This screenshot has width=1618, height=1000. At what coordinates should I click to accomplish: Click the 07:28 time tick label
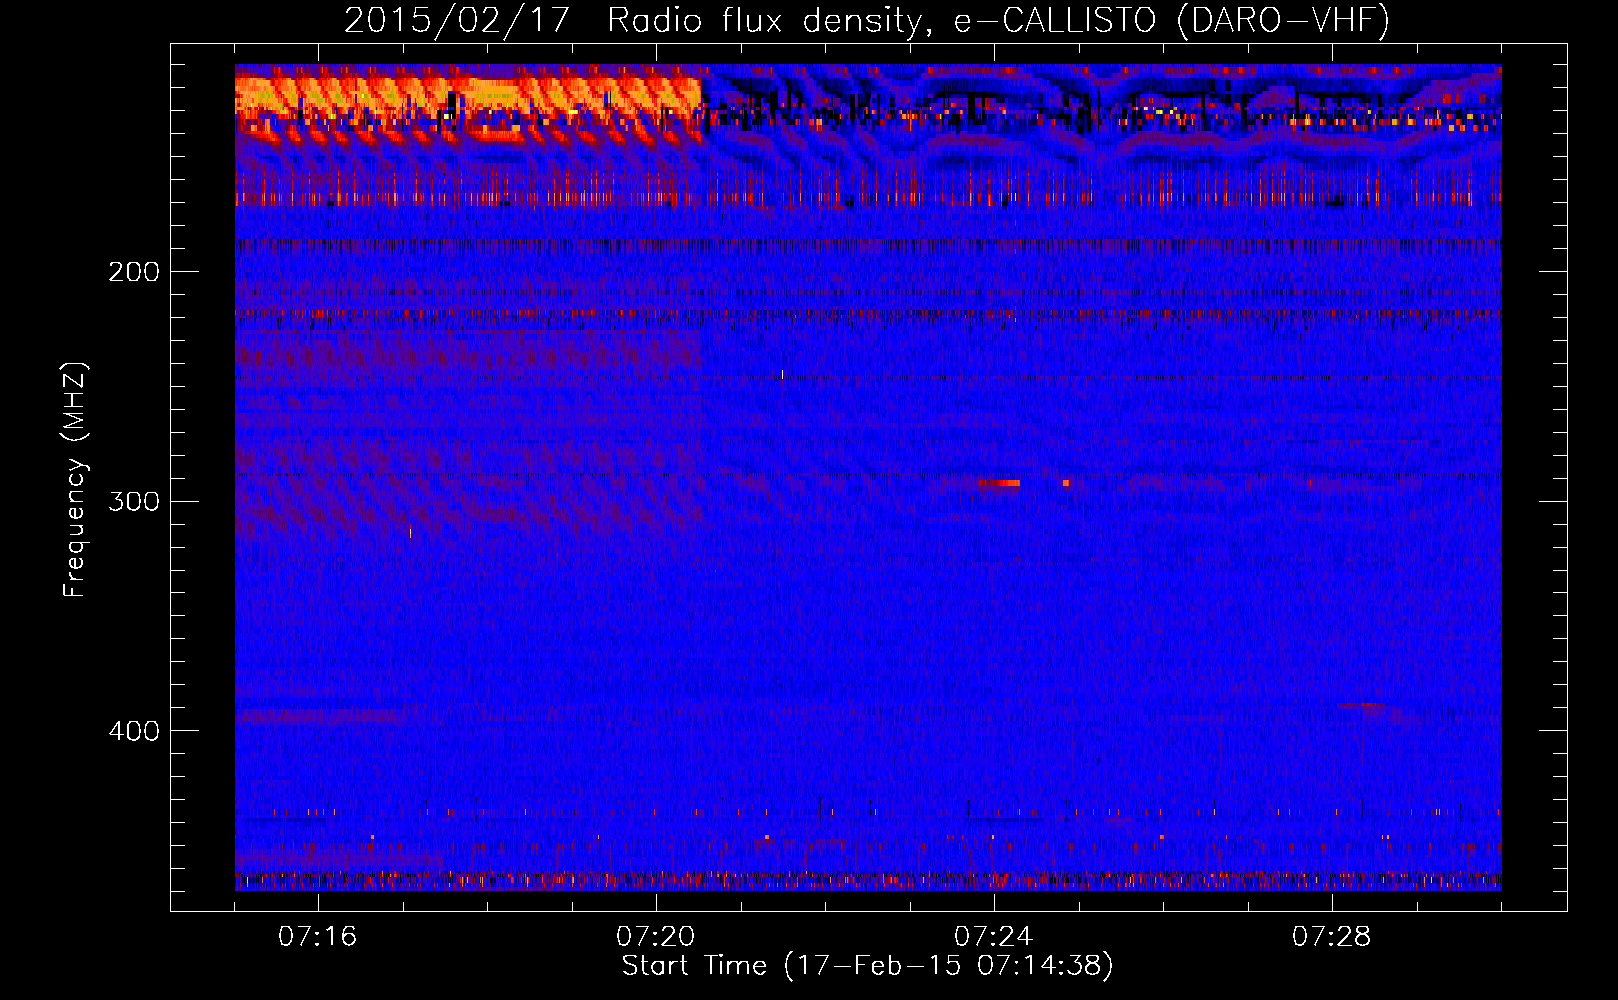click(1332, 937)
